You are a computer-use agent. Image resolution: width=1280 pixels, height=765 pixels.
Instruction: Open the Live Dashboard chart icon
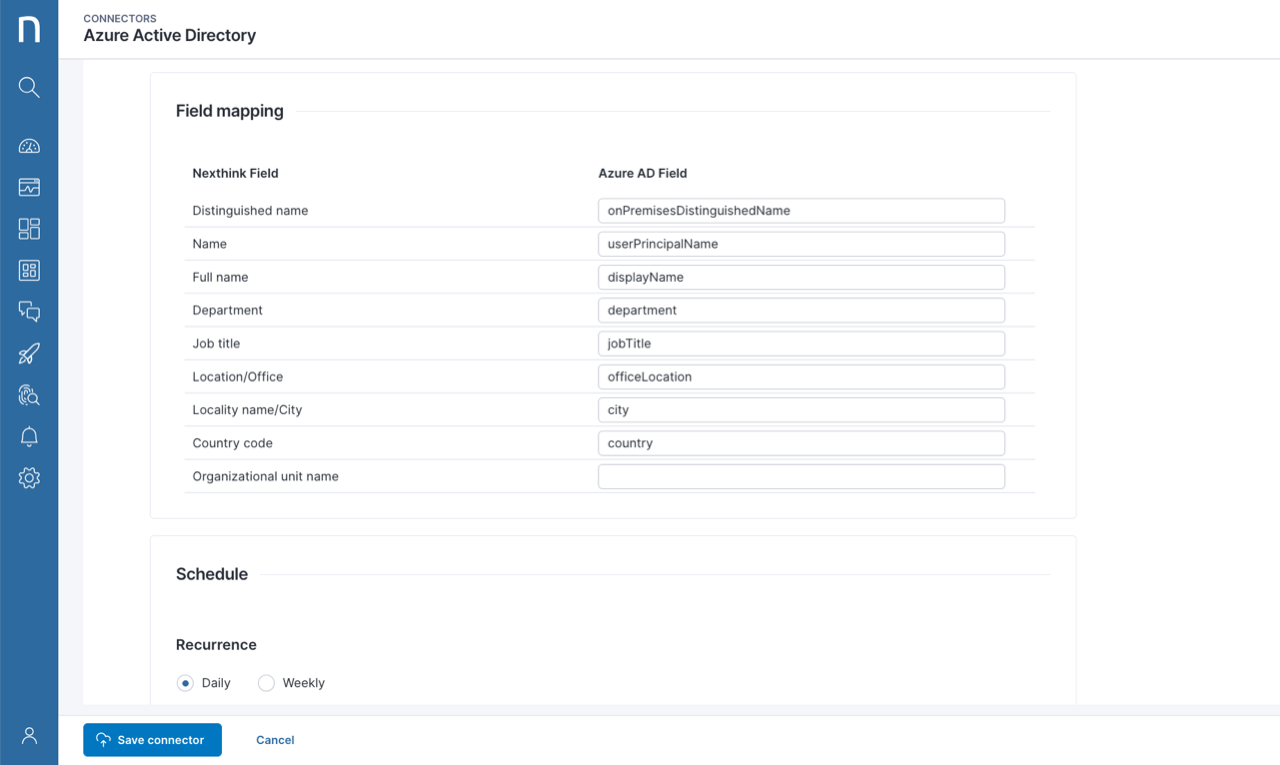click(29, 187)
